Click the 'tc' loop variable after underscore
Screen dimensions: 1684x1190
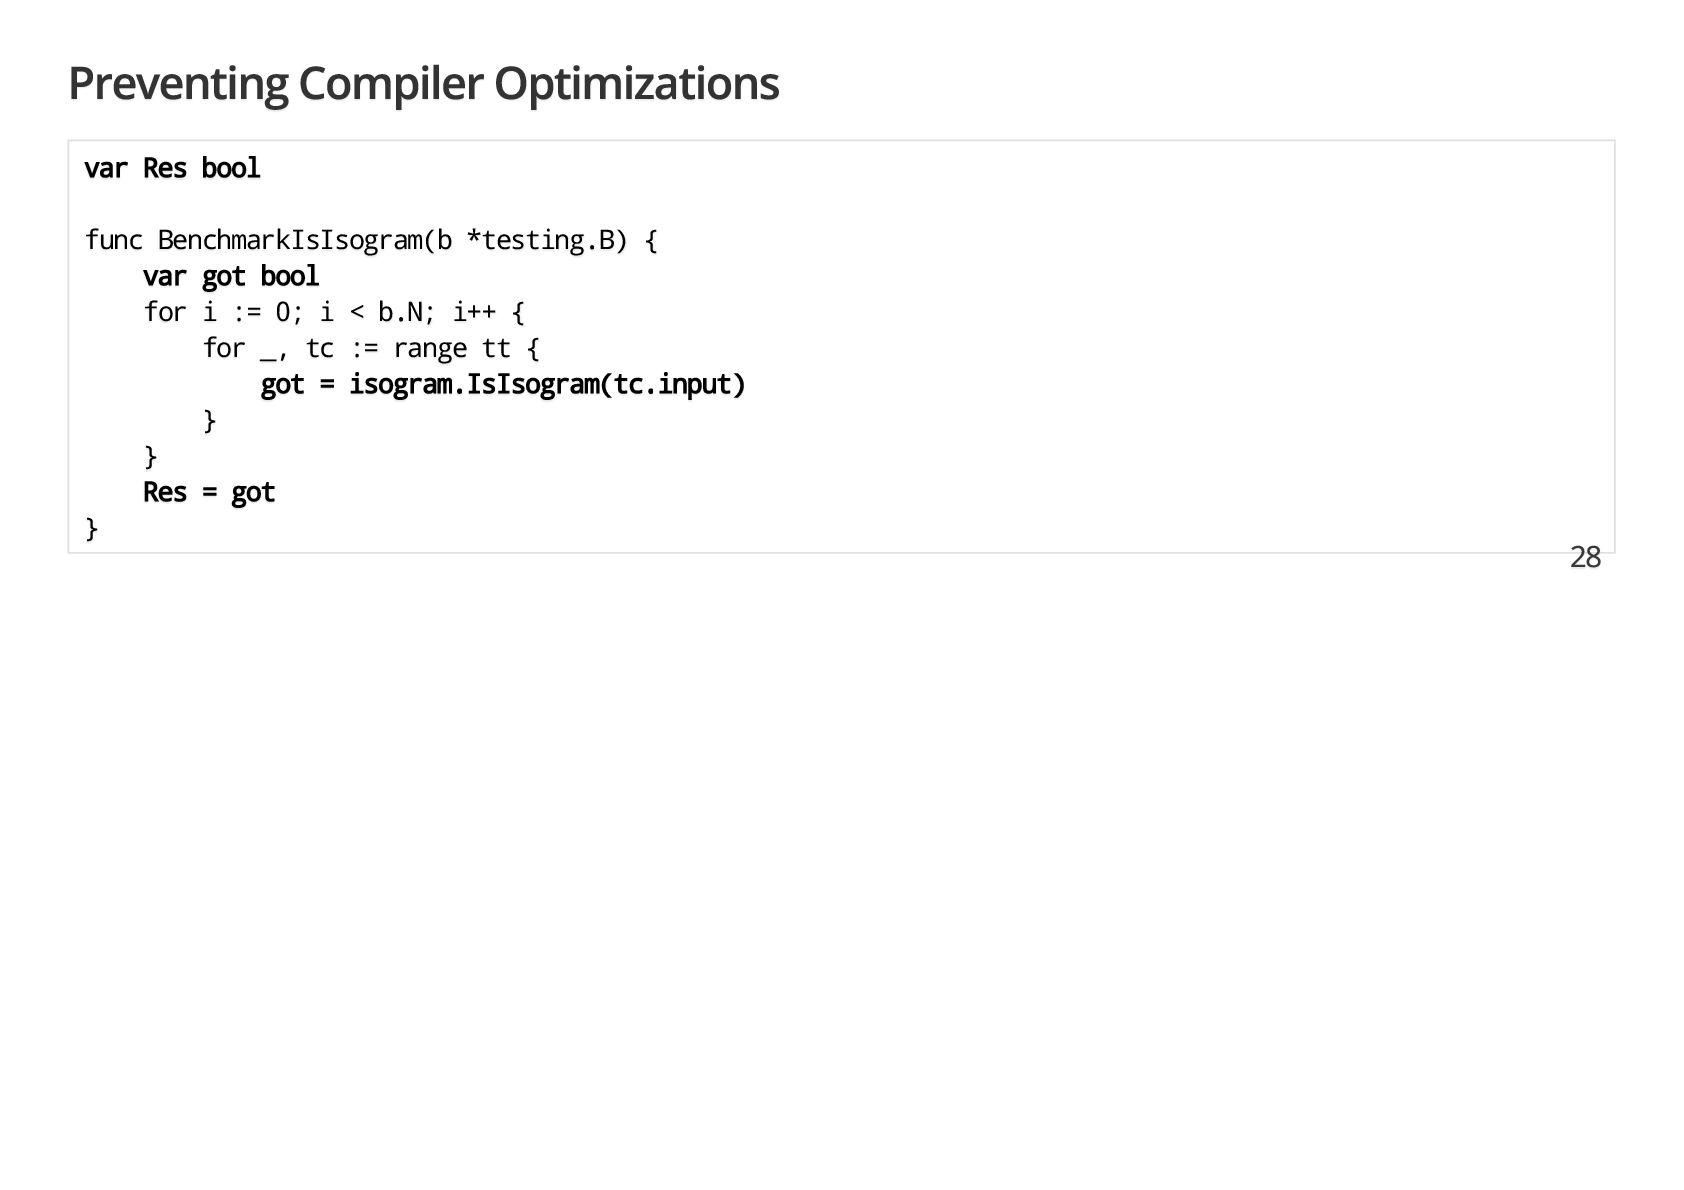[x=320, y=348]
